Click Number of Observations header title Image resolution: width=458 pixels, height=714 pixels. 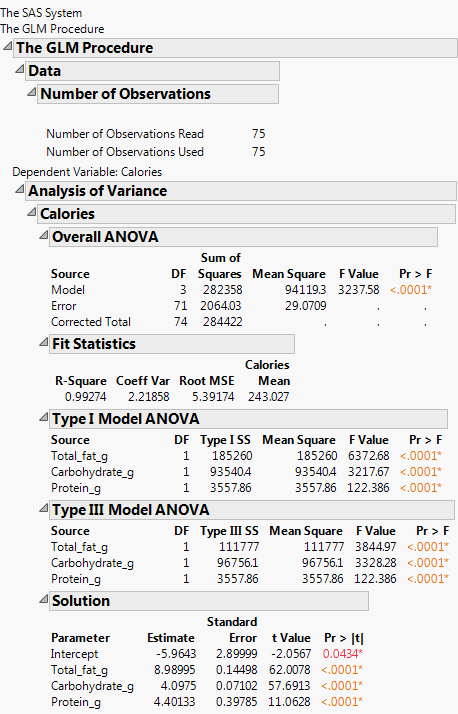(126, 94)
